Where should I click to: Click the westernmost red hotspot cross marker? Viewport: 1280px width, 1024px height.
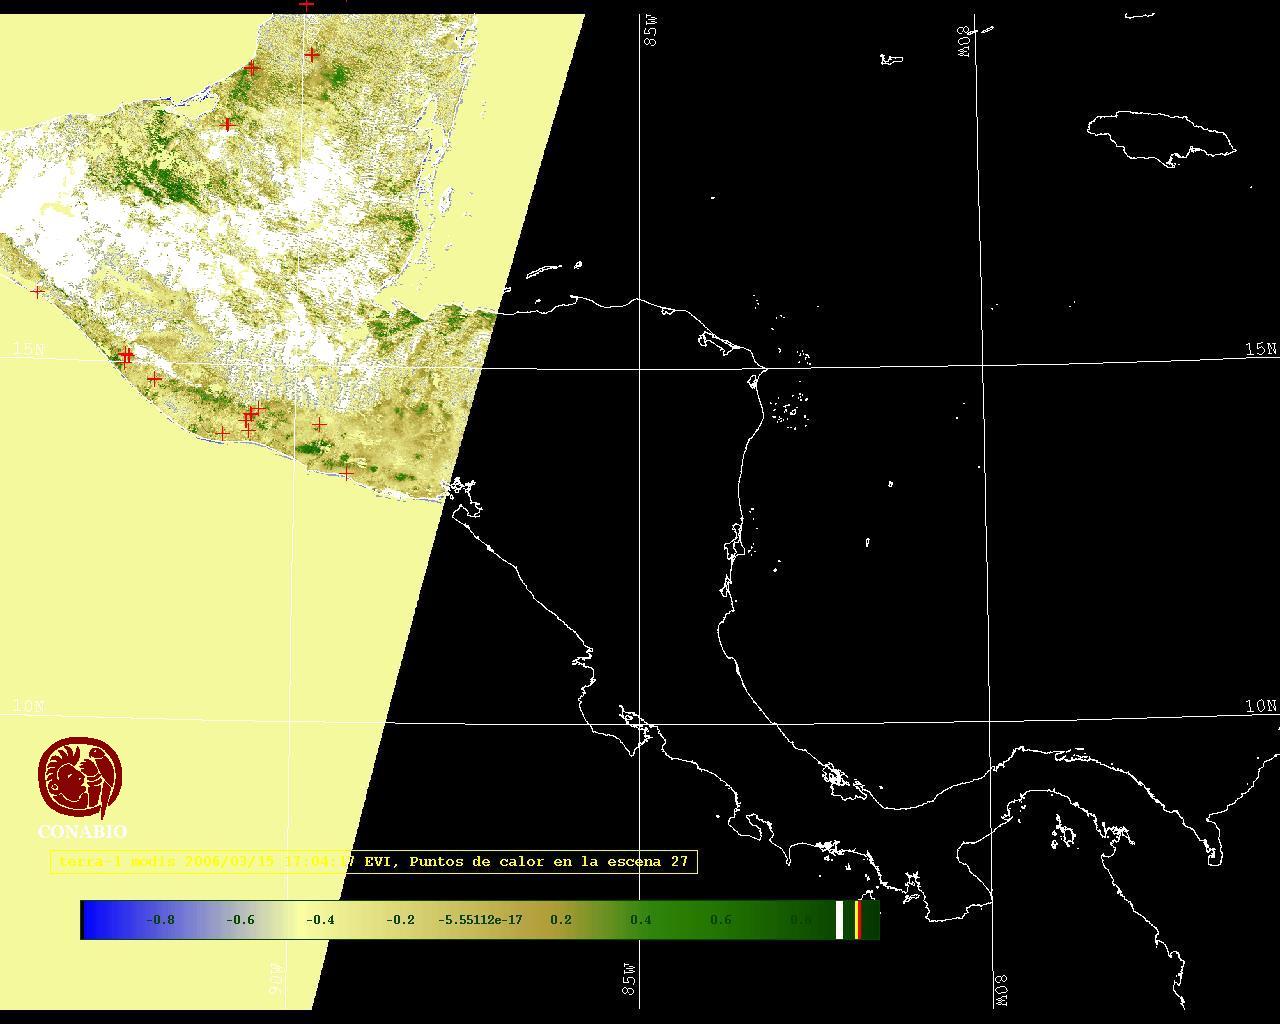[x=38, y=292]
